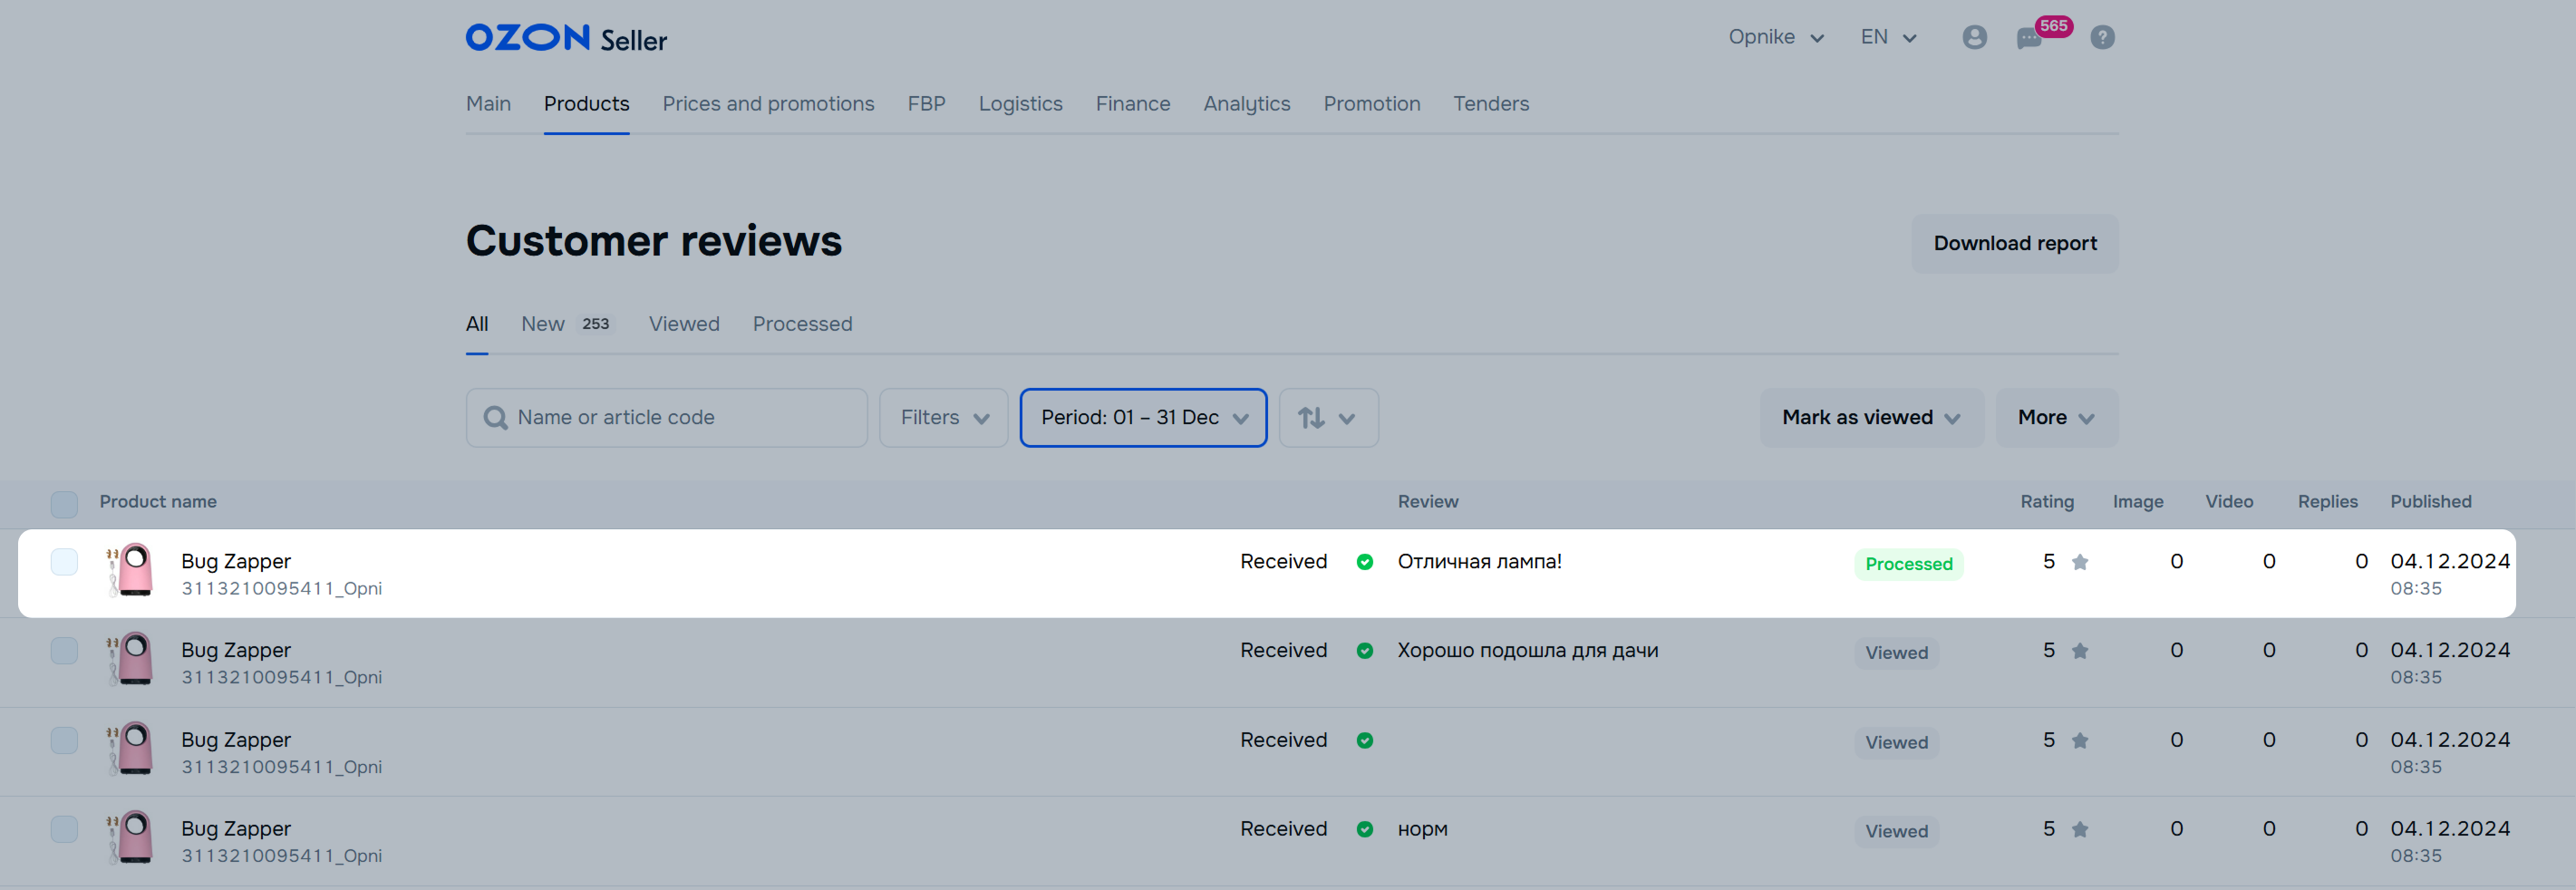The width and height of the screenshot is (2576, 890).
Task: Open the Analytics menu item
Action: point(1246,104)
